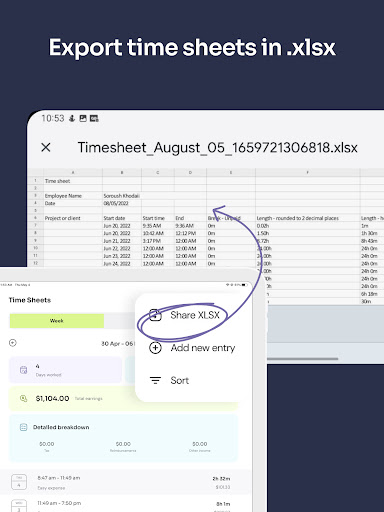Open the 11:49 am - 7:50 pm entry
384x512 pixels.
pos(124,504)
